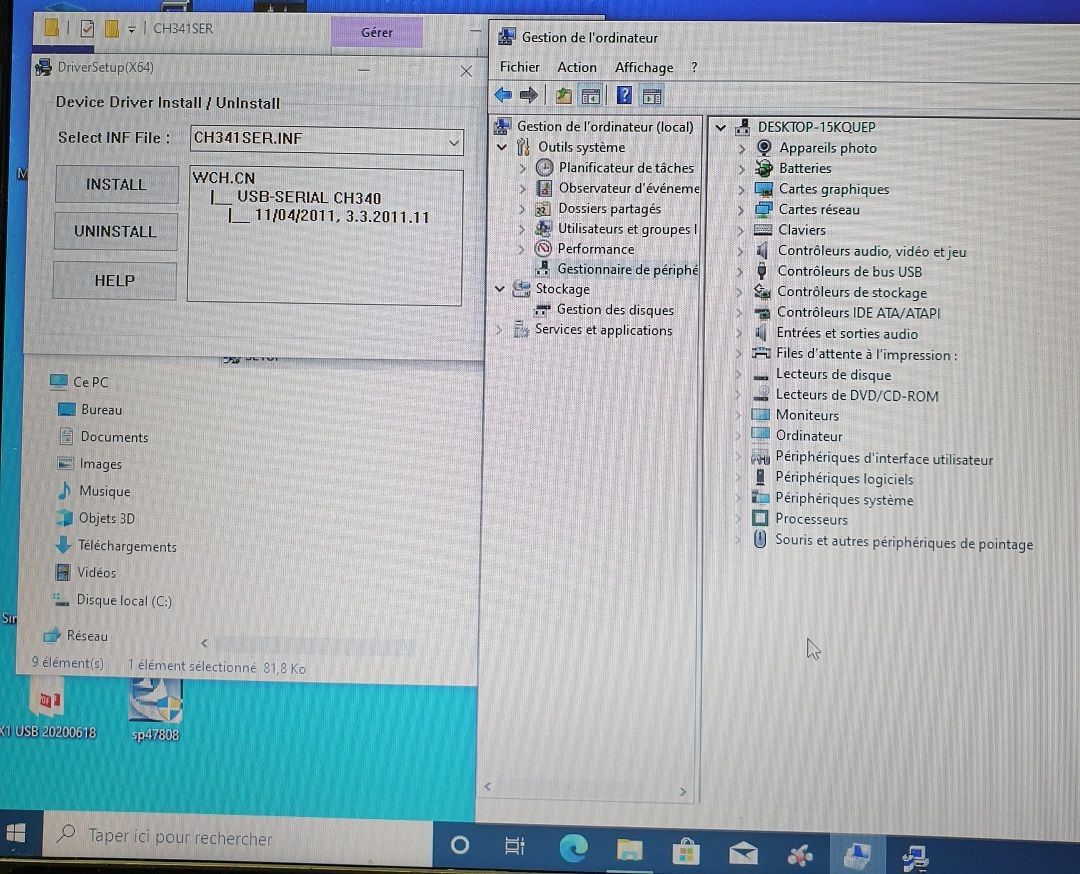This screenshot has width=1080, height=874.
Task: Click Contrôleurs audio, vidéo et jeu icon
Action: (x=762, y=251)
